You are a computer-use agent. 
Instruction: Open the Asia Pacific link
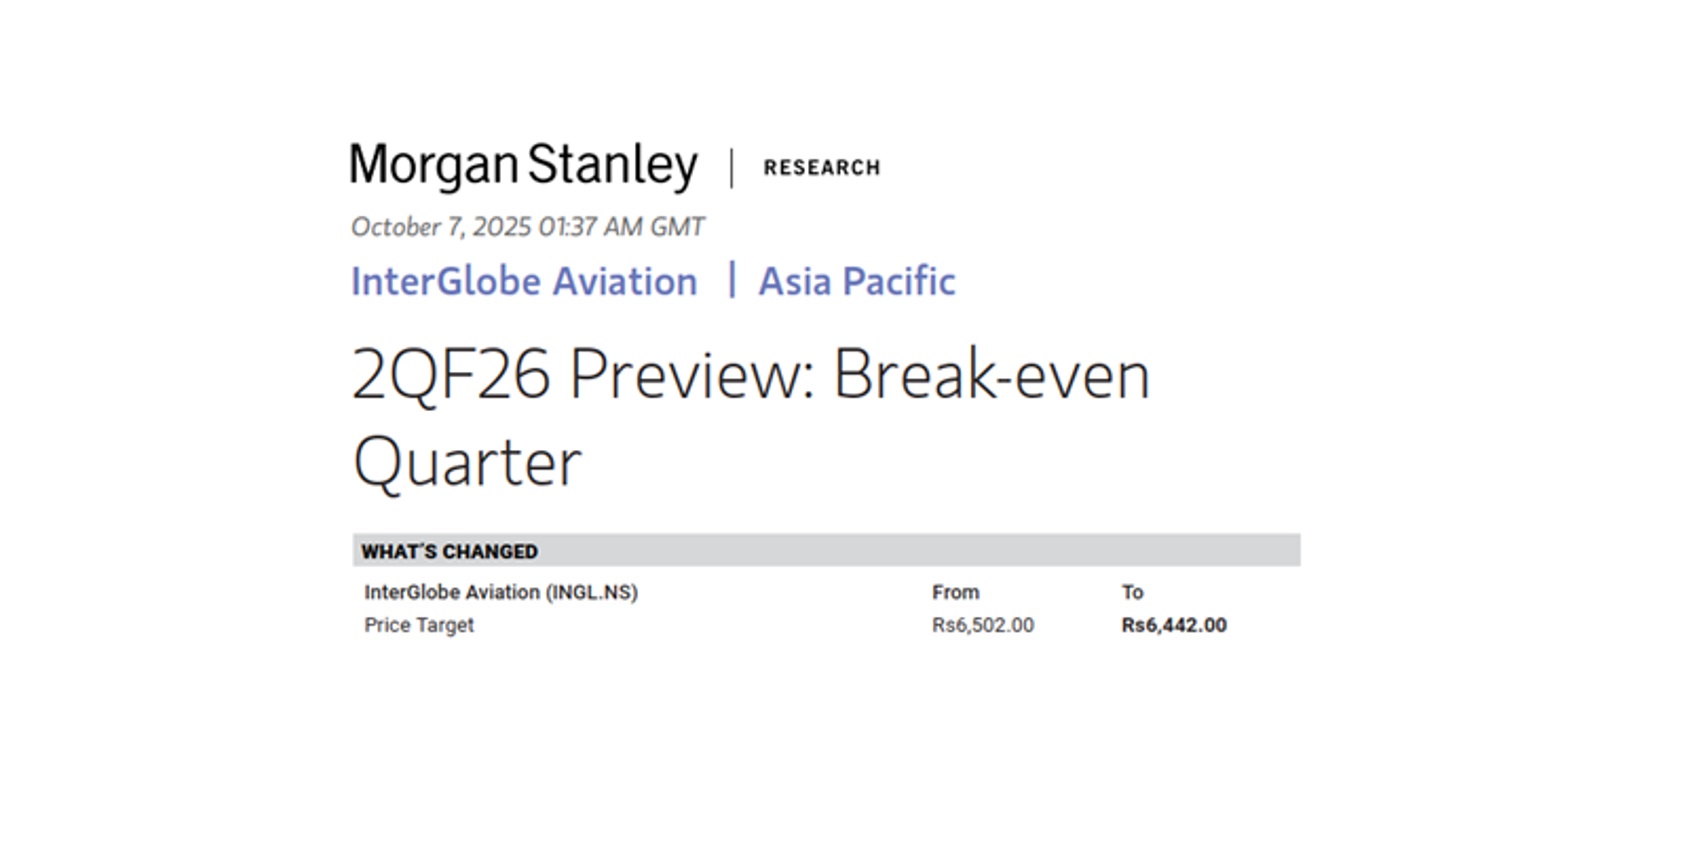pos(857,282)
